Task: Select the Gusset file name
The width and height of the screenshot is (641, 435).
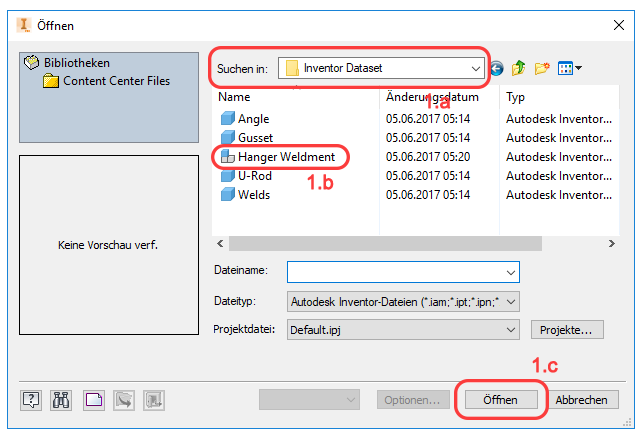Action: coord(256,138)
